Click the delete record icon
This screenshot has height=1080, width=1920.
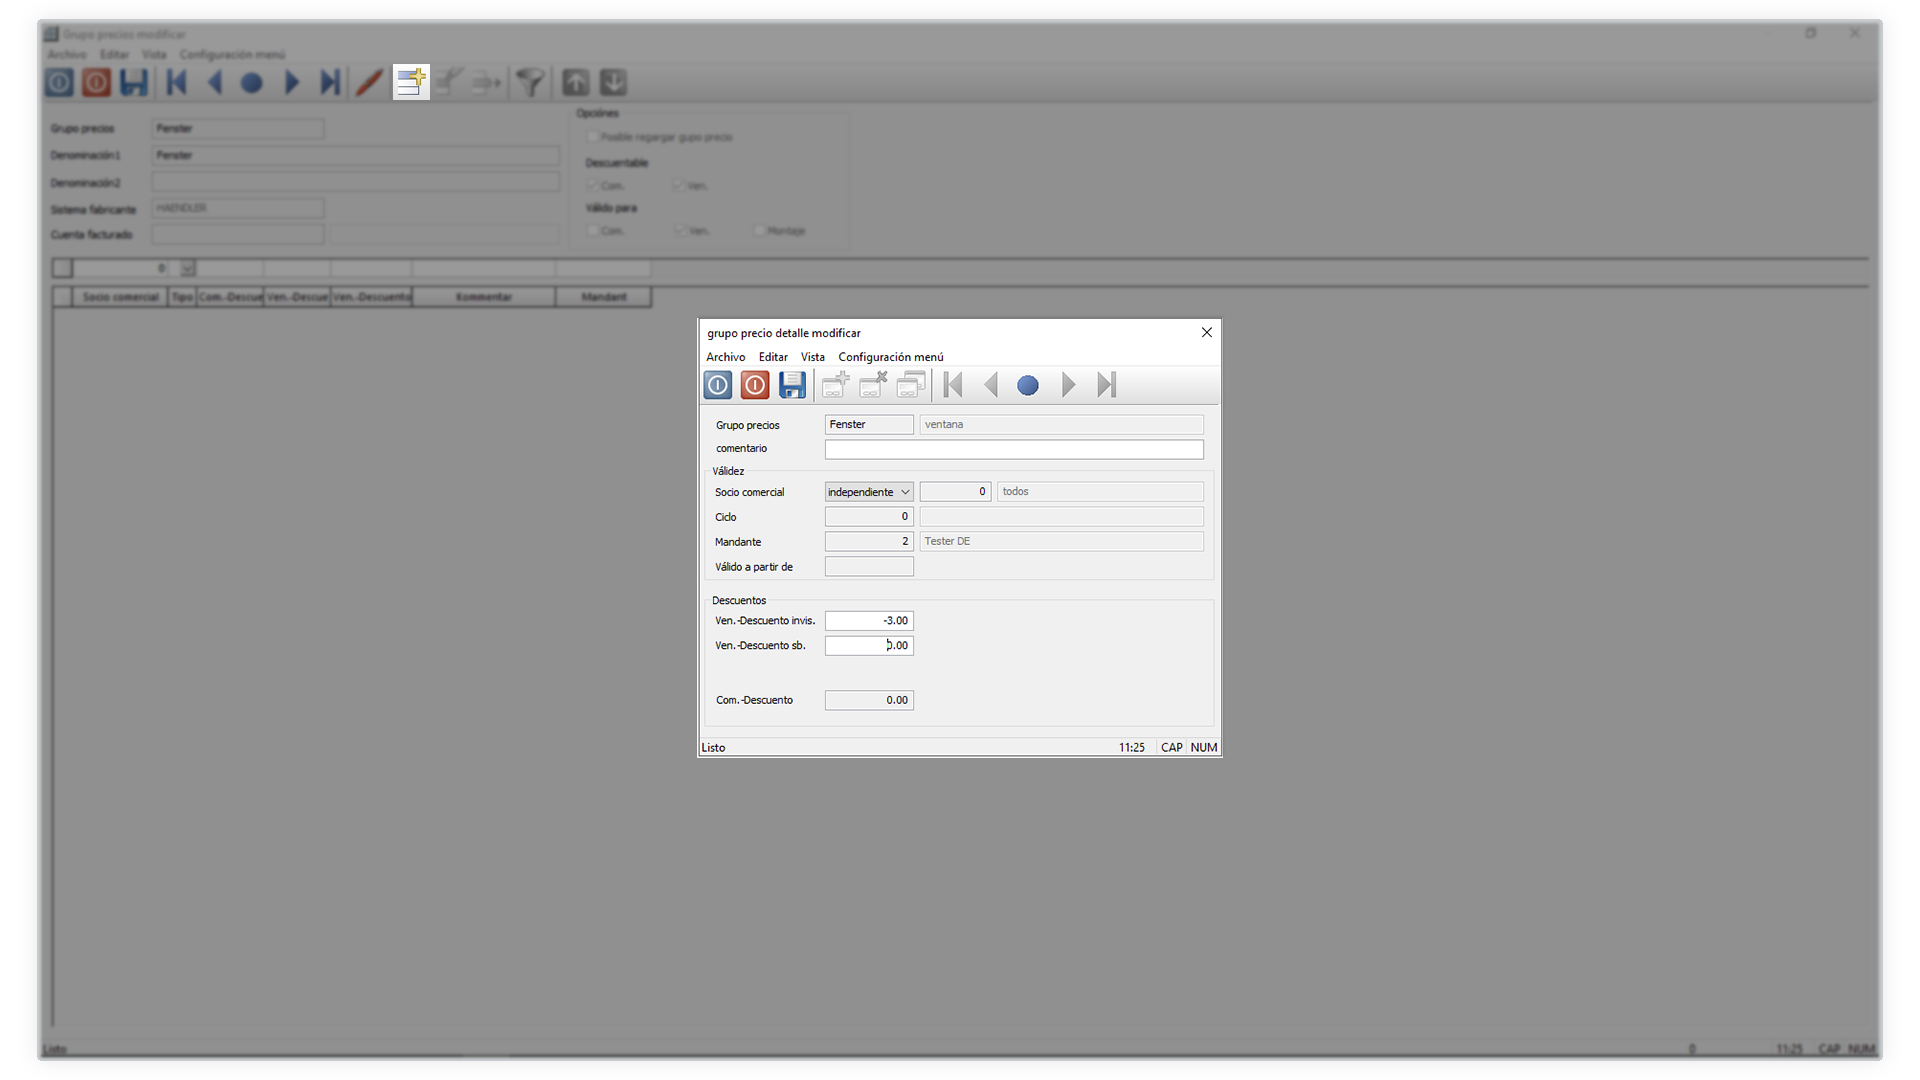pyautogui.click(x=873, y=385)
